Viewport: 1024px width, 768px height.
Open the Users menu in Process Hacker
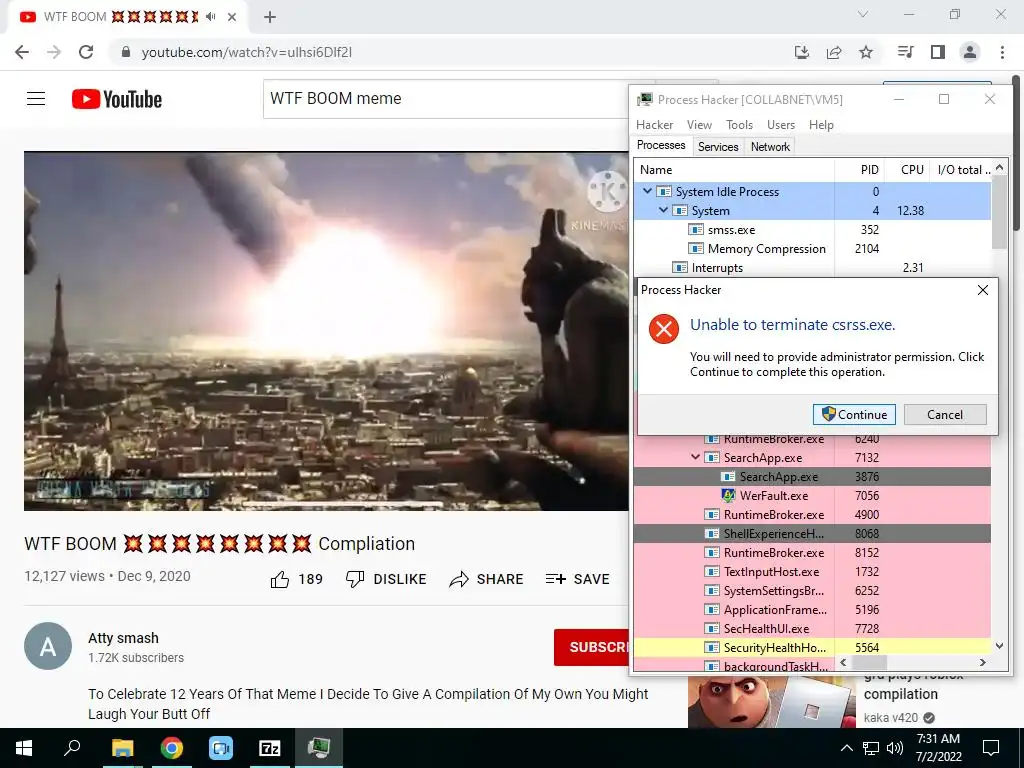pos(780,125)
